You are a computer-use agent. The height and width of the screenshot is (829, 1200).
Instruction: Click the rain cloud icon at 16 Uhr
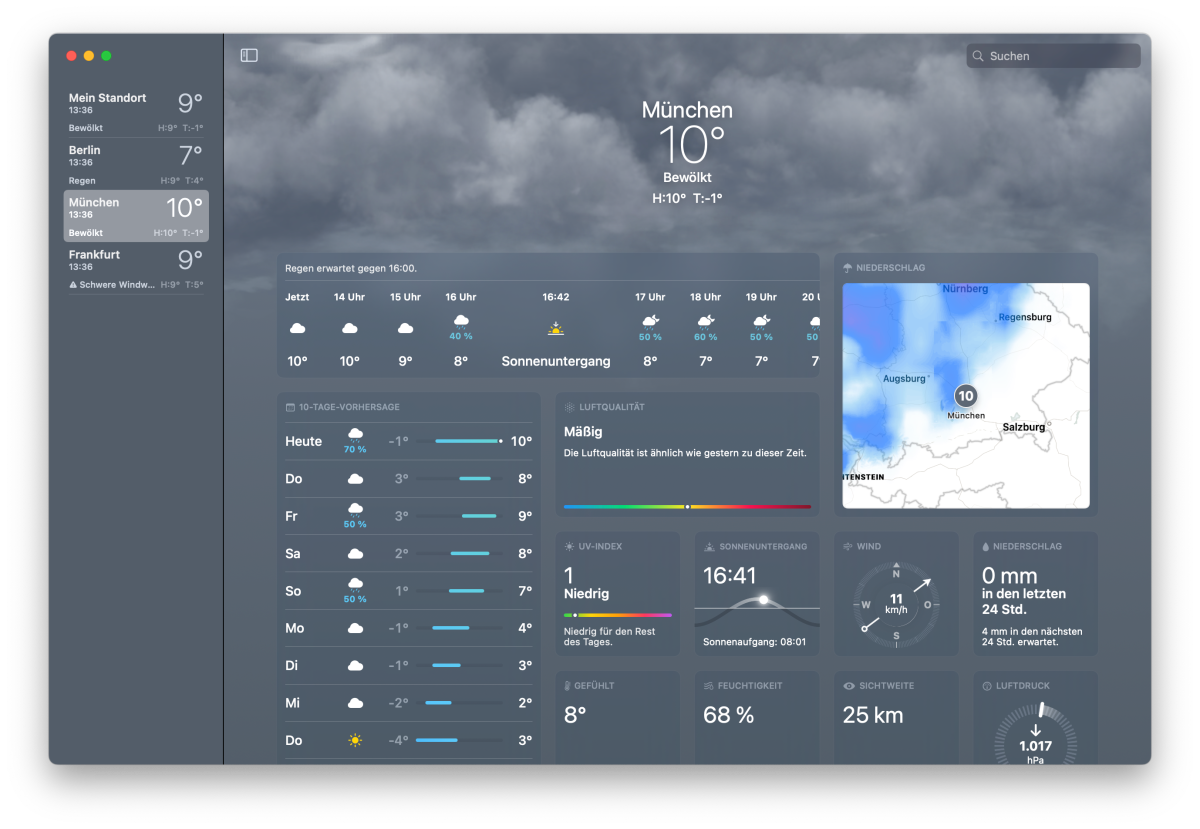[461, 322]
